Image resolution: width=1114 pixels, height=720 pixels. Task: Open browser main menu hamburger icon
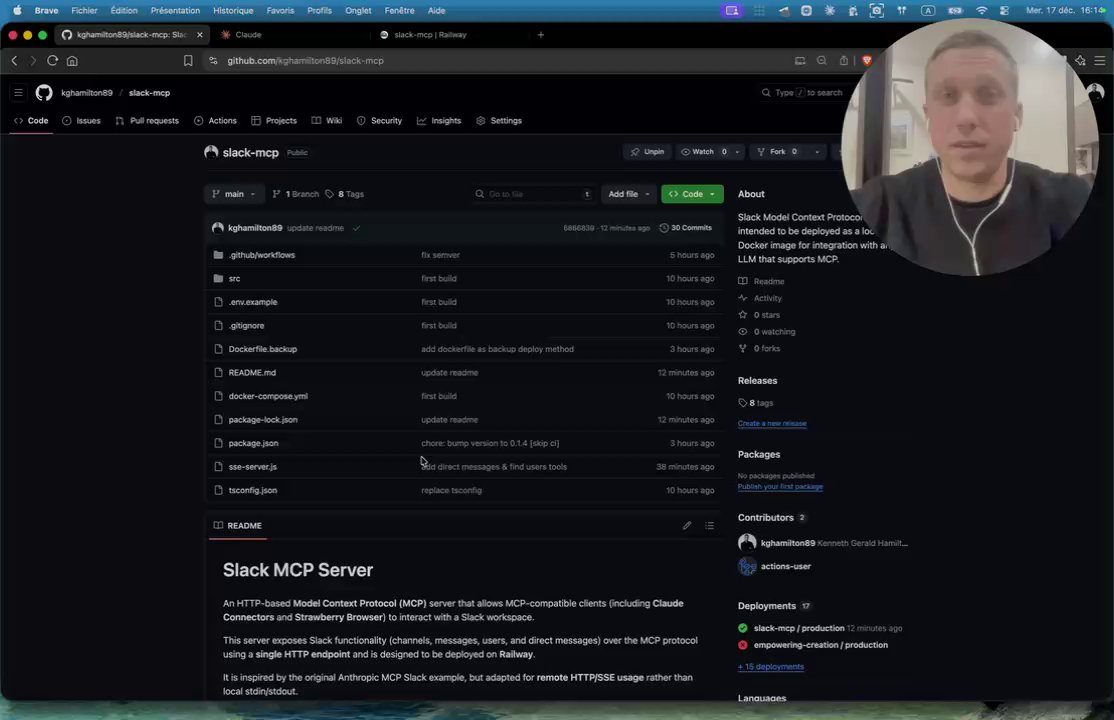(1100, 60)
